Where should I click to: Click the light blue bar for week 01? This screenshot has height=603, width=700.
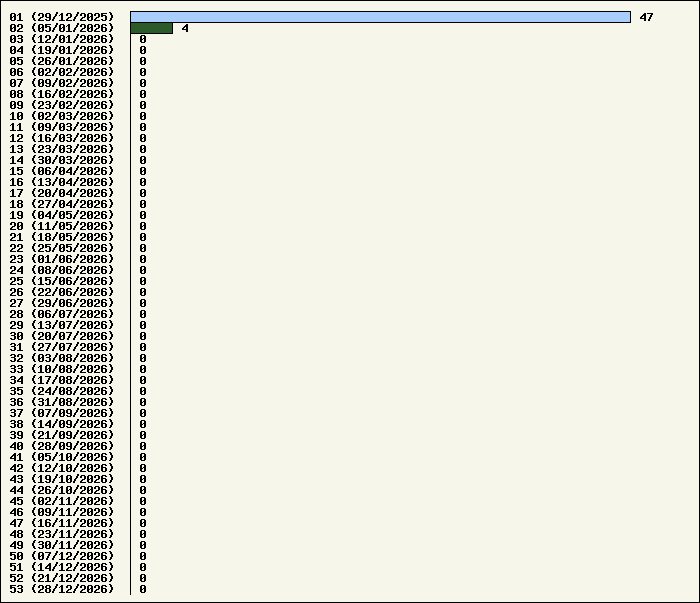(x=380, y=17)
